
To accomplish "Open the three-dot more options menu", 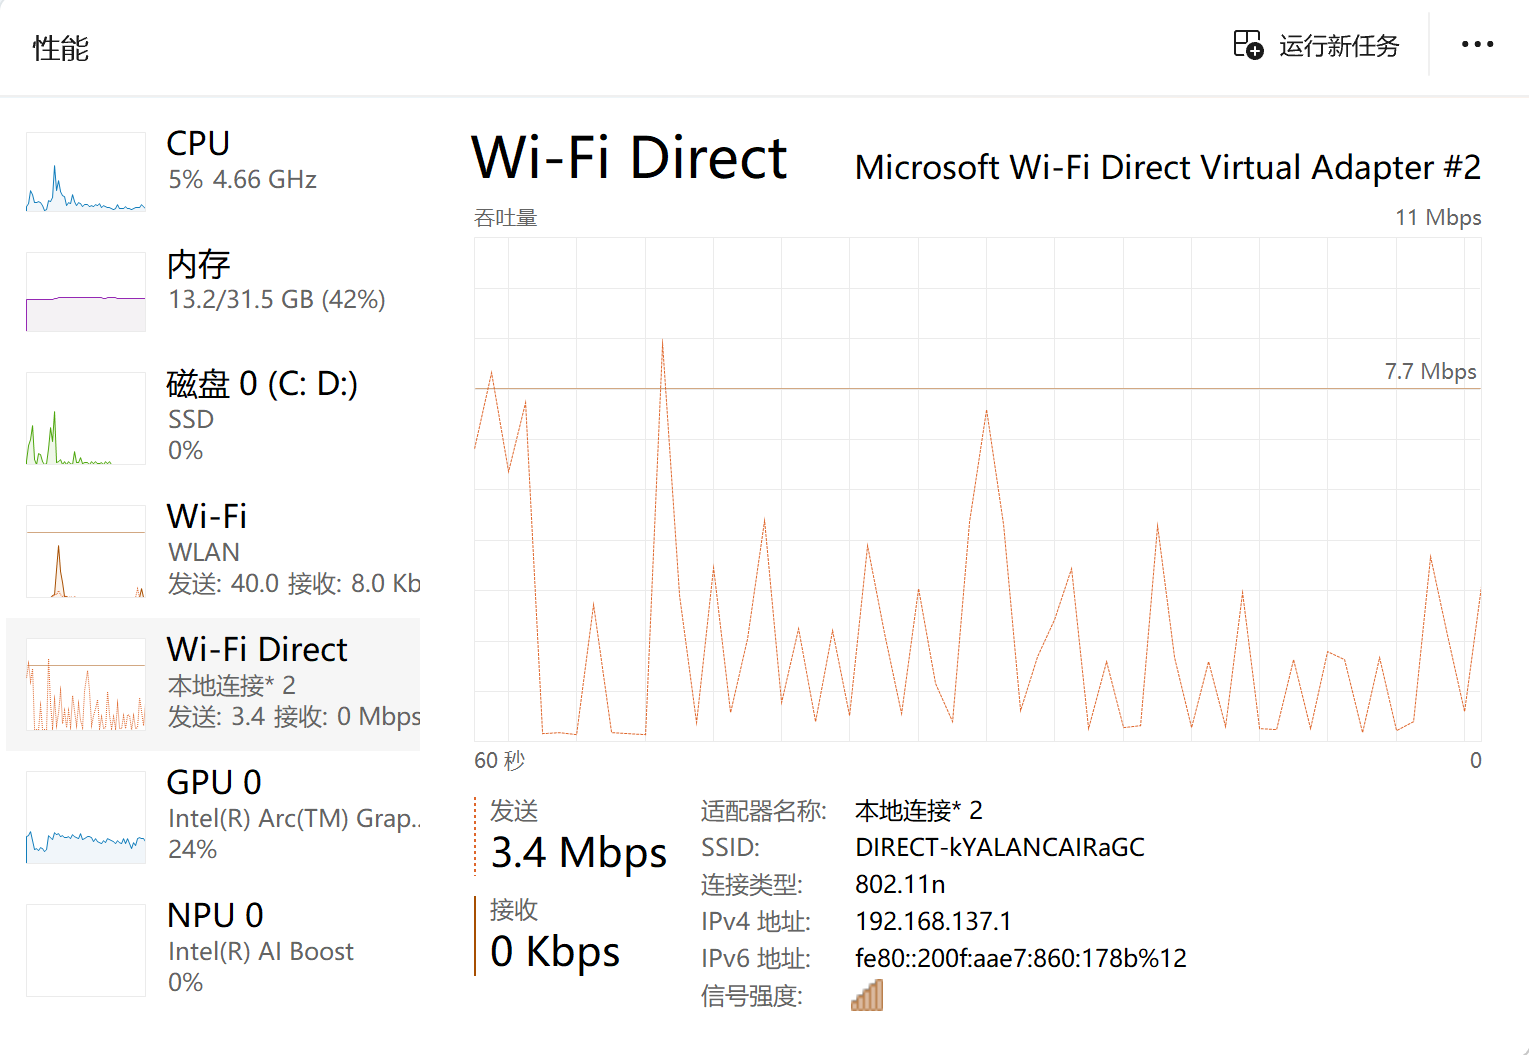I will click(x=1477, y=44).
